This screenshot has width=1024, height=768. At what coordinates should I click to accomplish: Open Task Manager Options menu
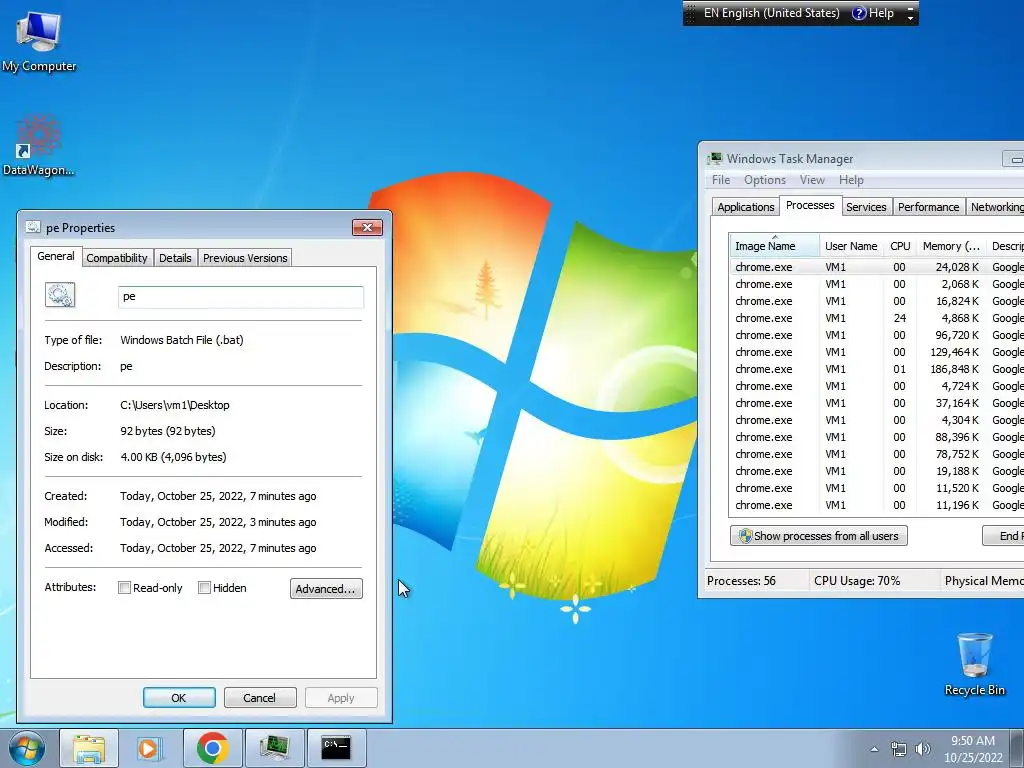[x=765, y=180]
